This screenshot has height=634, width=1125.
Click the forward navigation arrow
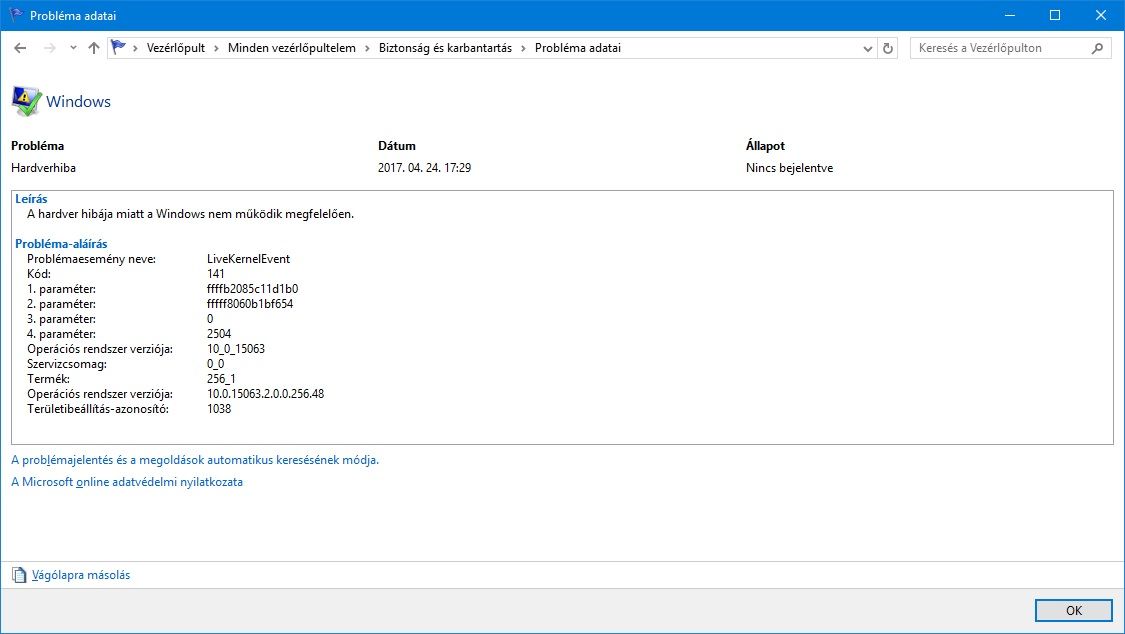pos(50,48)
